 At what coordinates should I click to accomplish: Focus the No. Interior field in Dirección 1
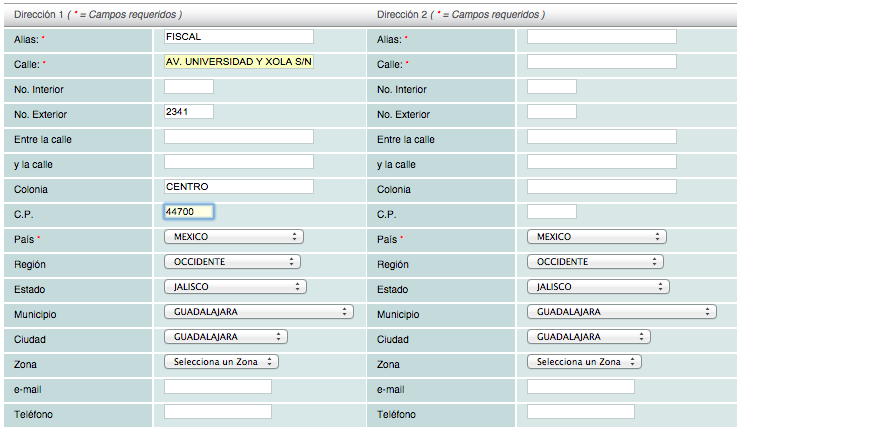(188, 87)
